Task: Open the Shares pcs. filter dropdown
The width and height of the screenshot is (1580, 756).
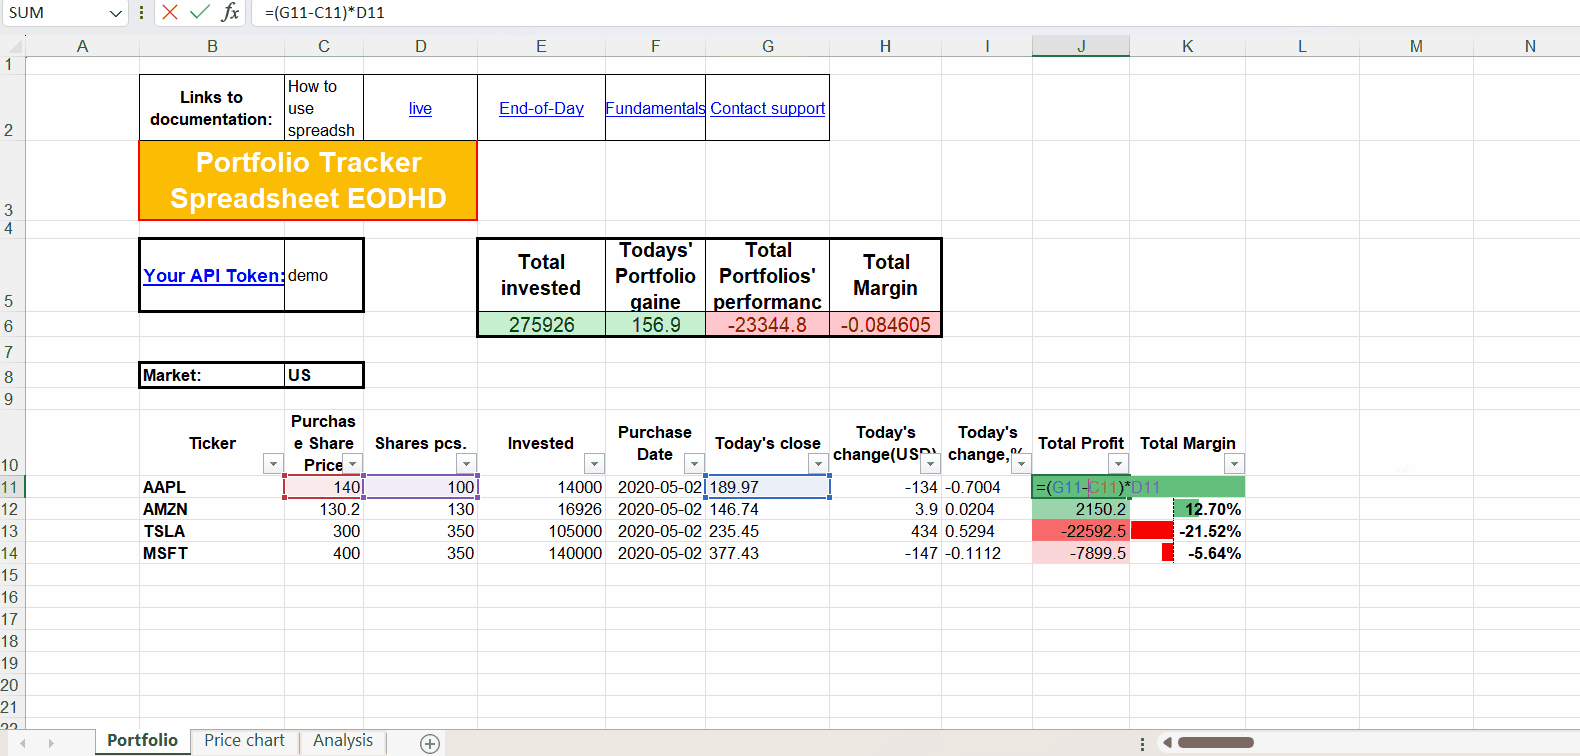Action: (466, 464)
